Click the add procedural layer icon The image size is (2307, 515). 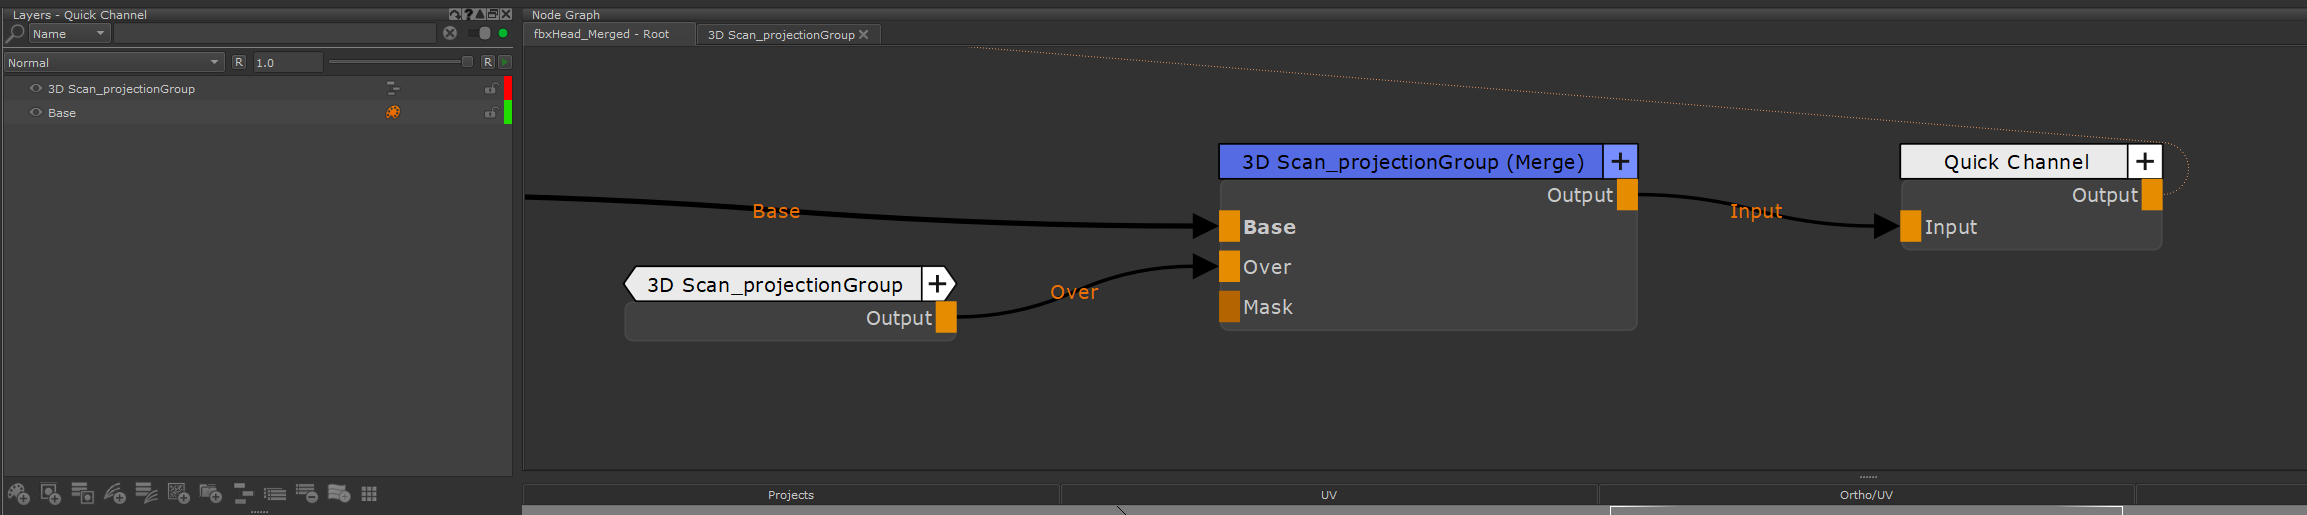(179, 493)
